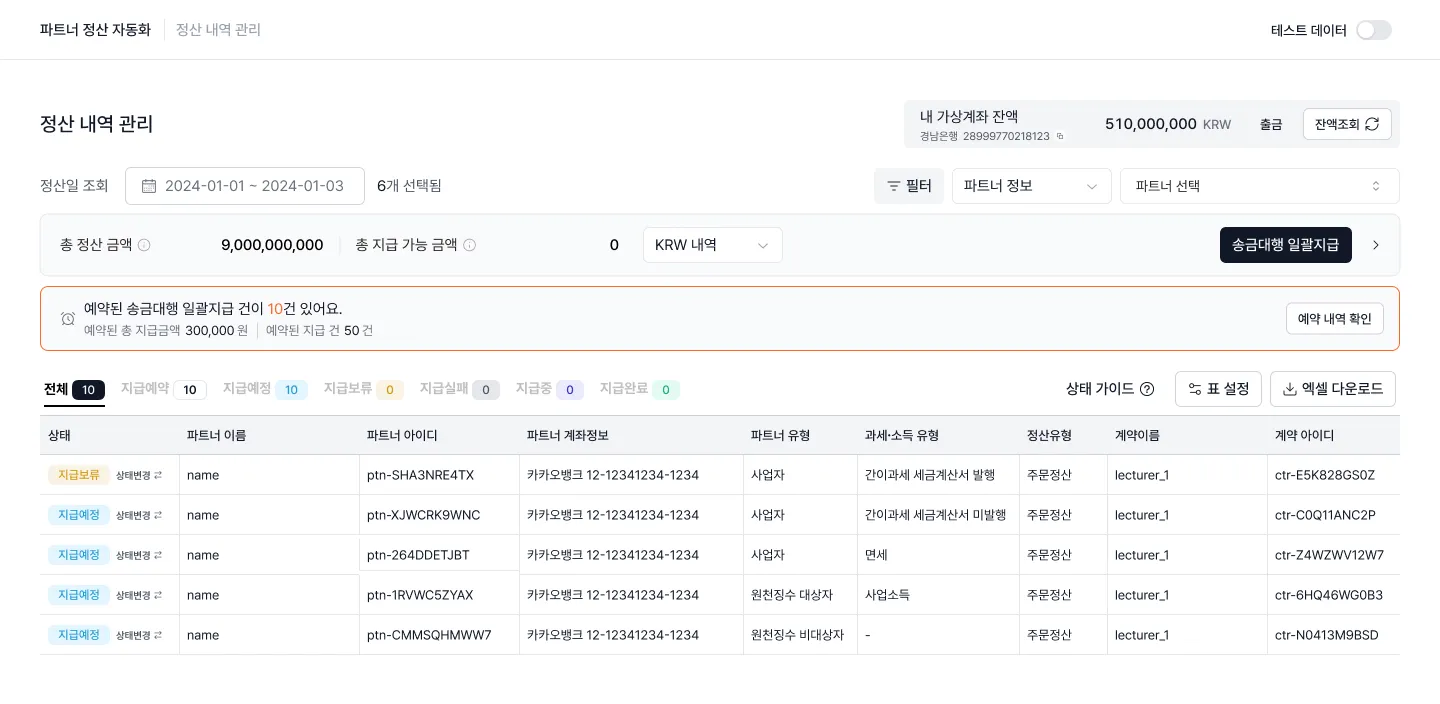Viewport: 1440px width, 704px height.
Task: Open the KRW 내역 dropdown
Action: pos(712,245)
